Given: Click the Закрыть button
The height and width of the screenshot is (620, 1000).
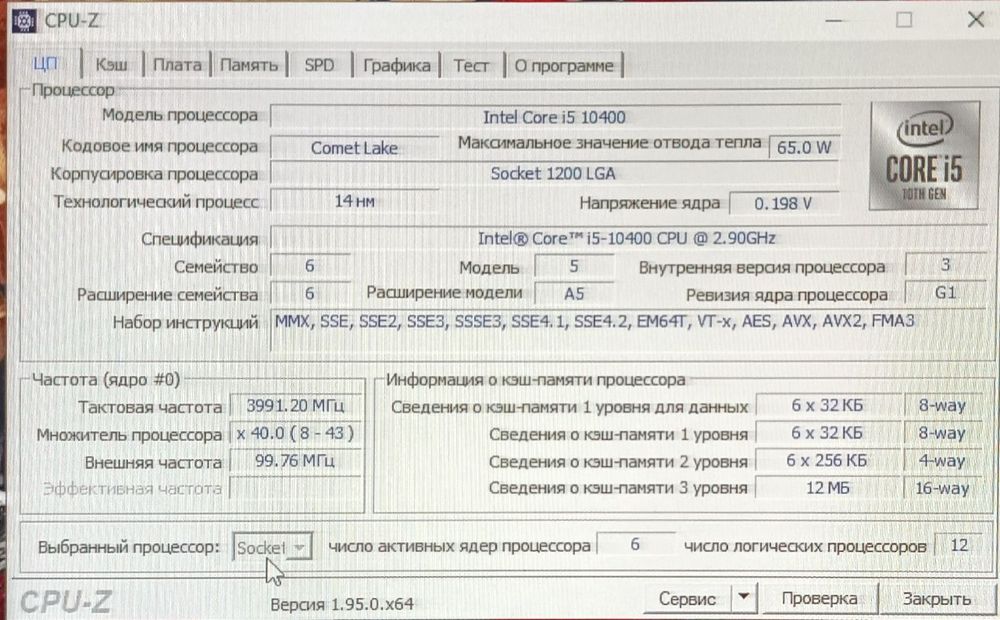Looking at the screenshot, I should [x=936, y=598].
